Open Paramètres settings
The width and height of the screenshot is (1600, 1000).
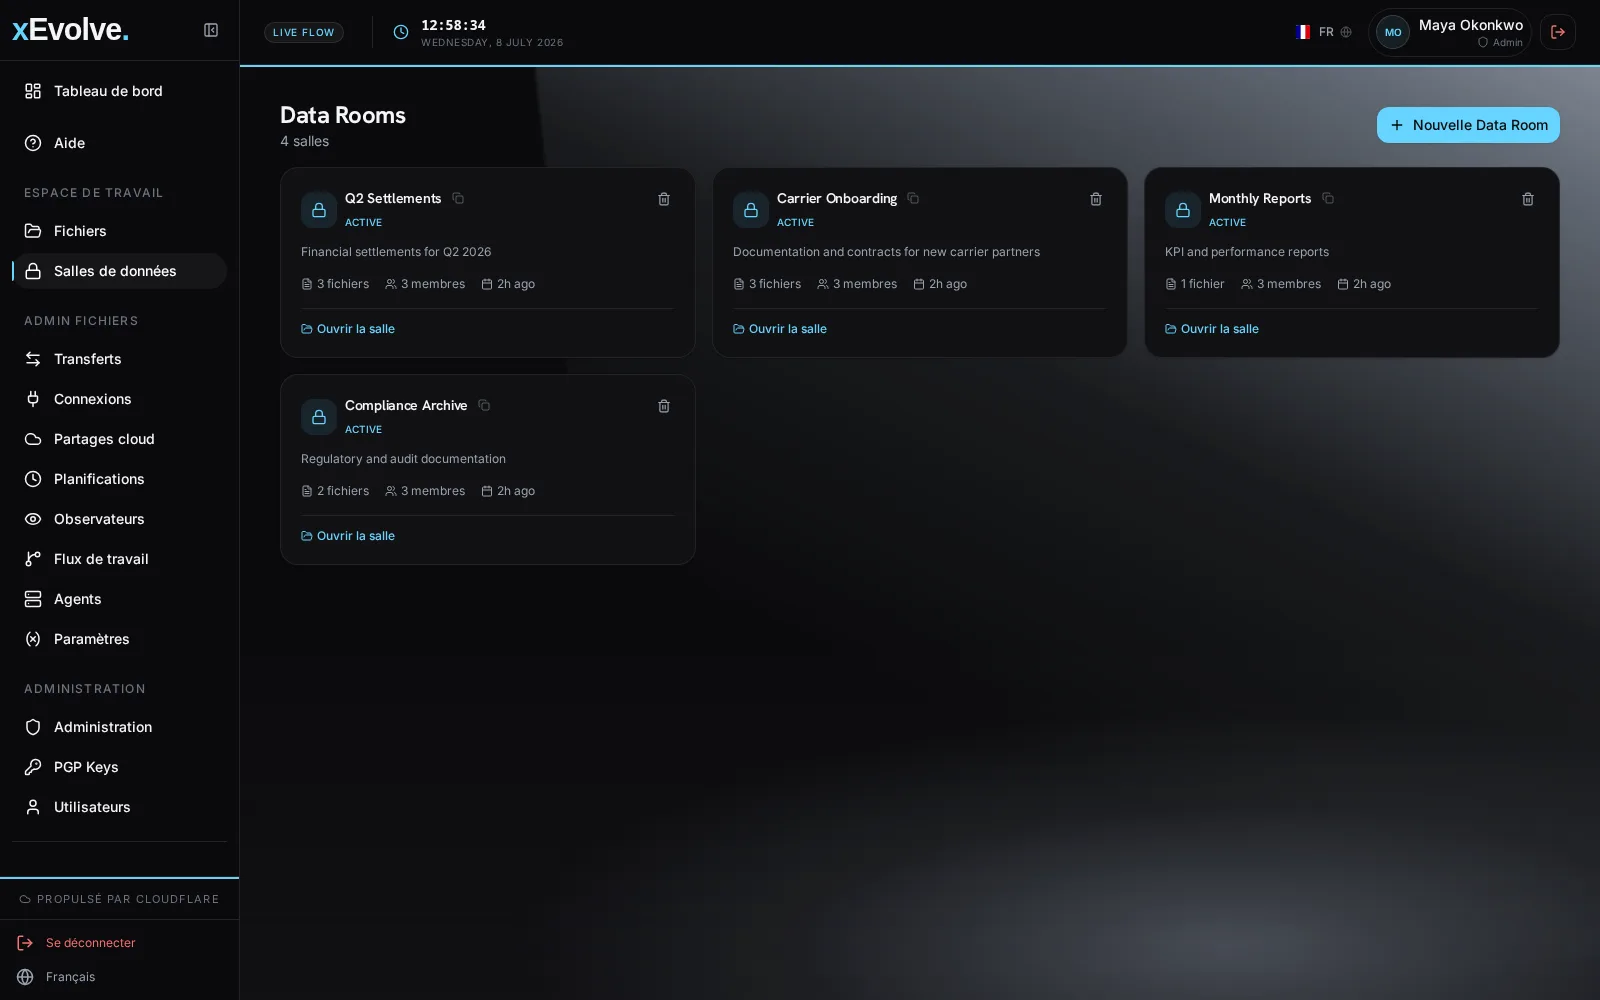[119, 639]
